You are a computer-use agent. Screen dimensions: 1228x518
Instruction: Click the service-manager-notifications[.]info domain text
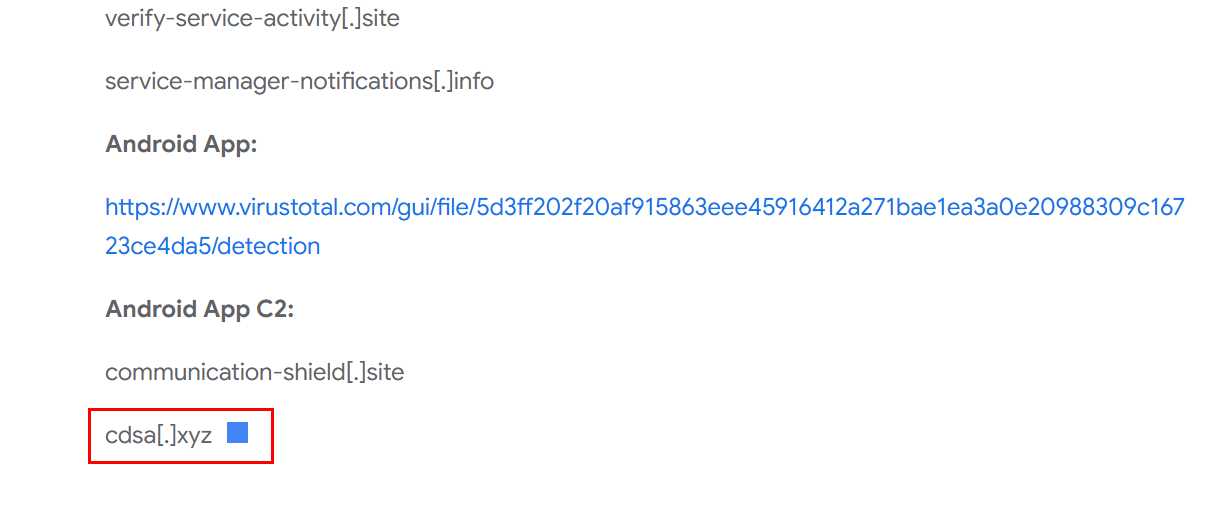pyautogui.click(x=299, y=81)
